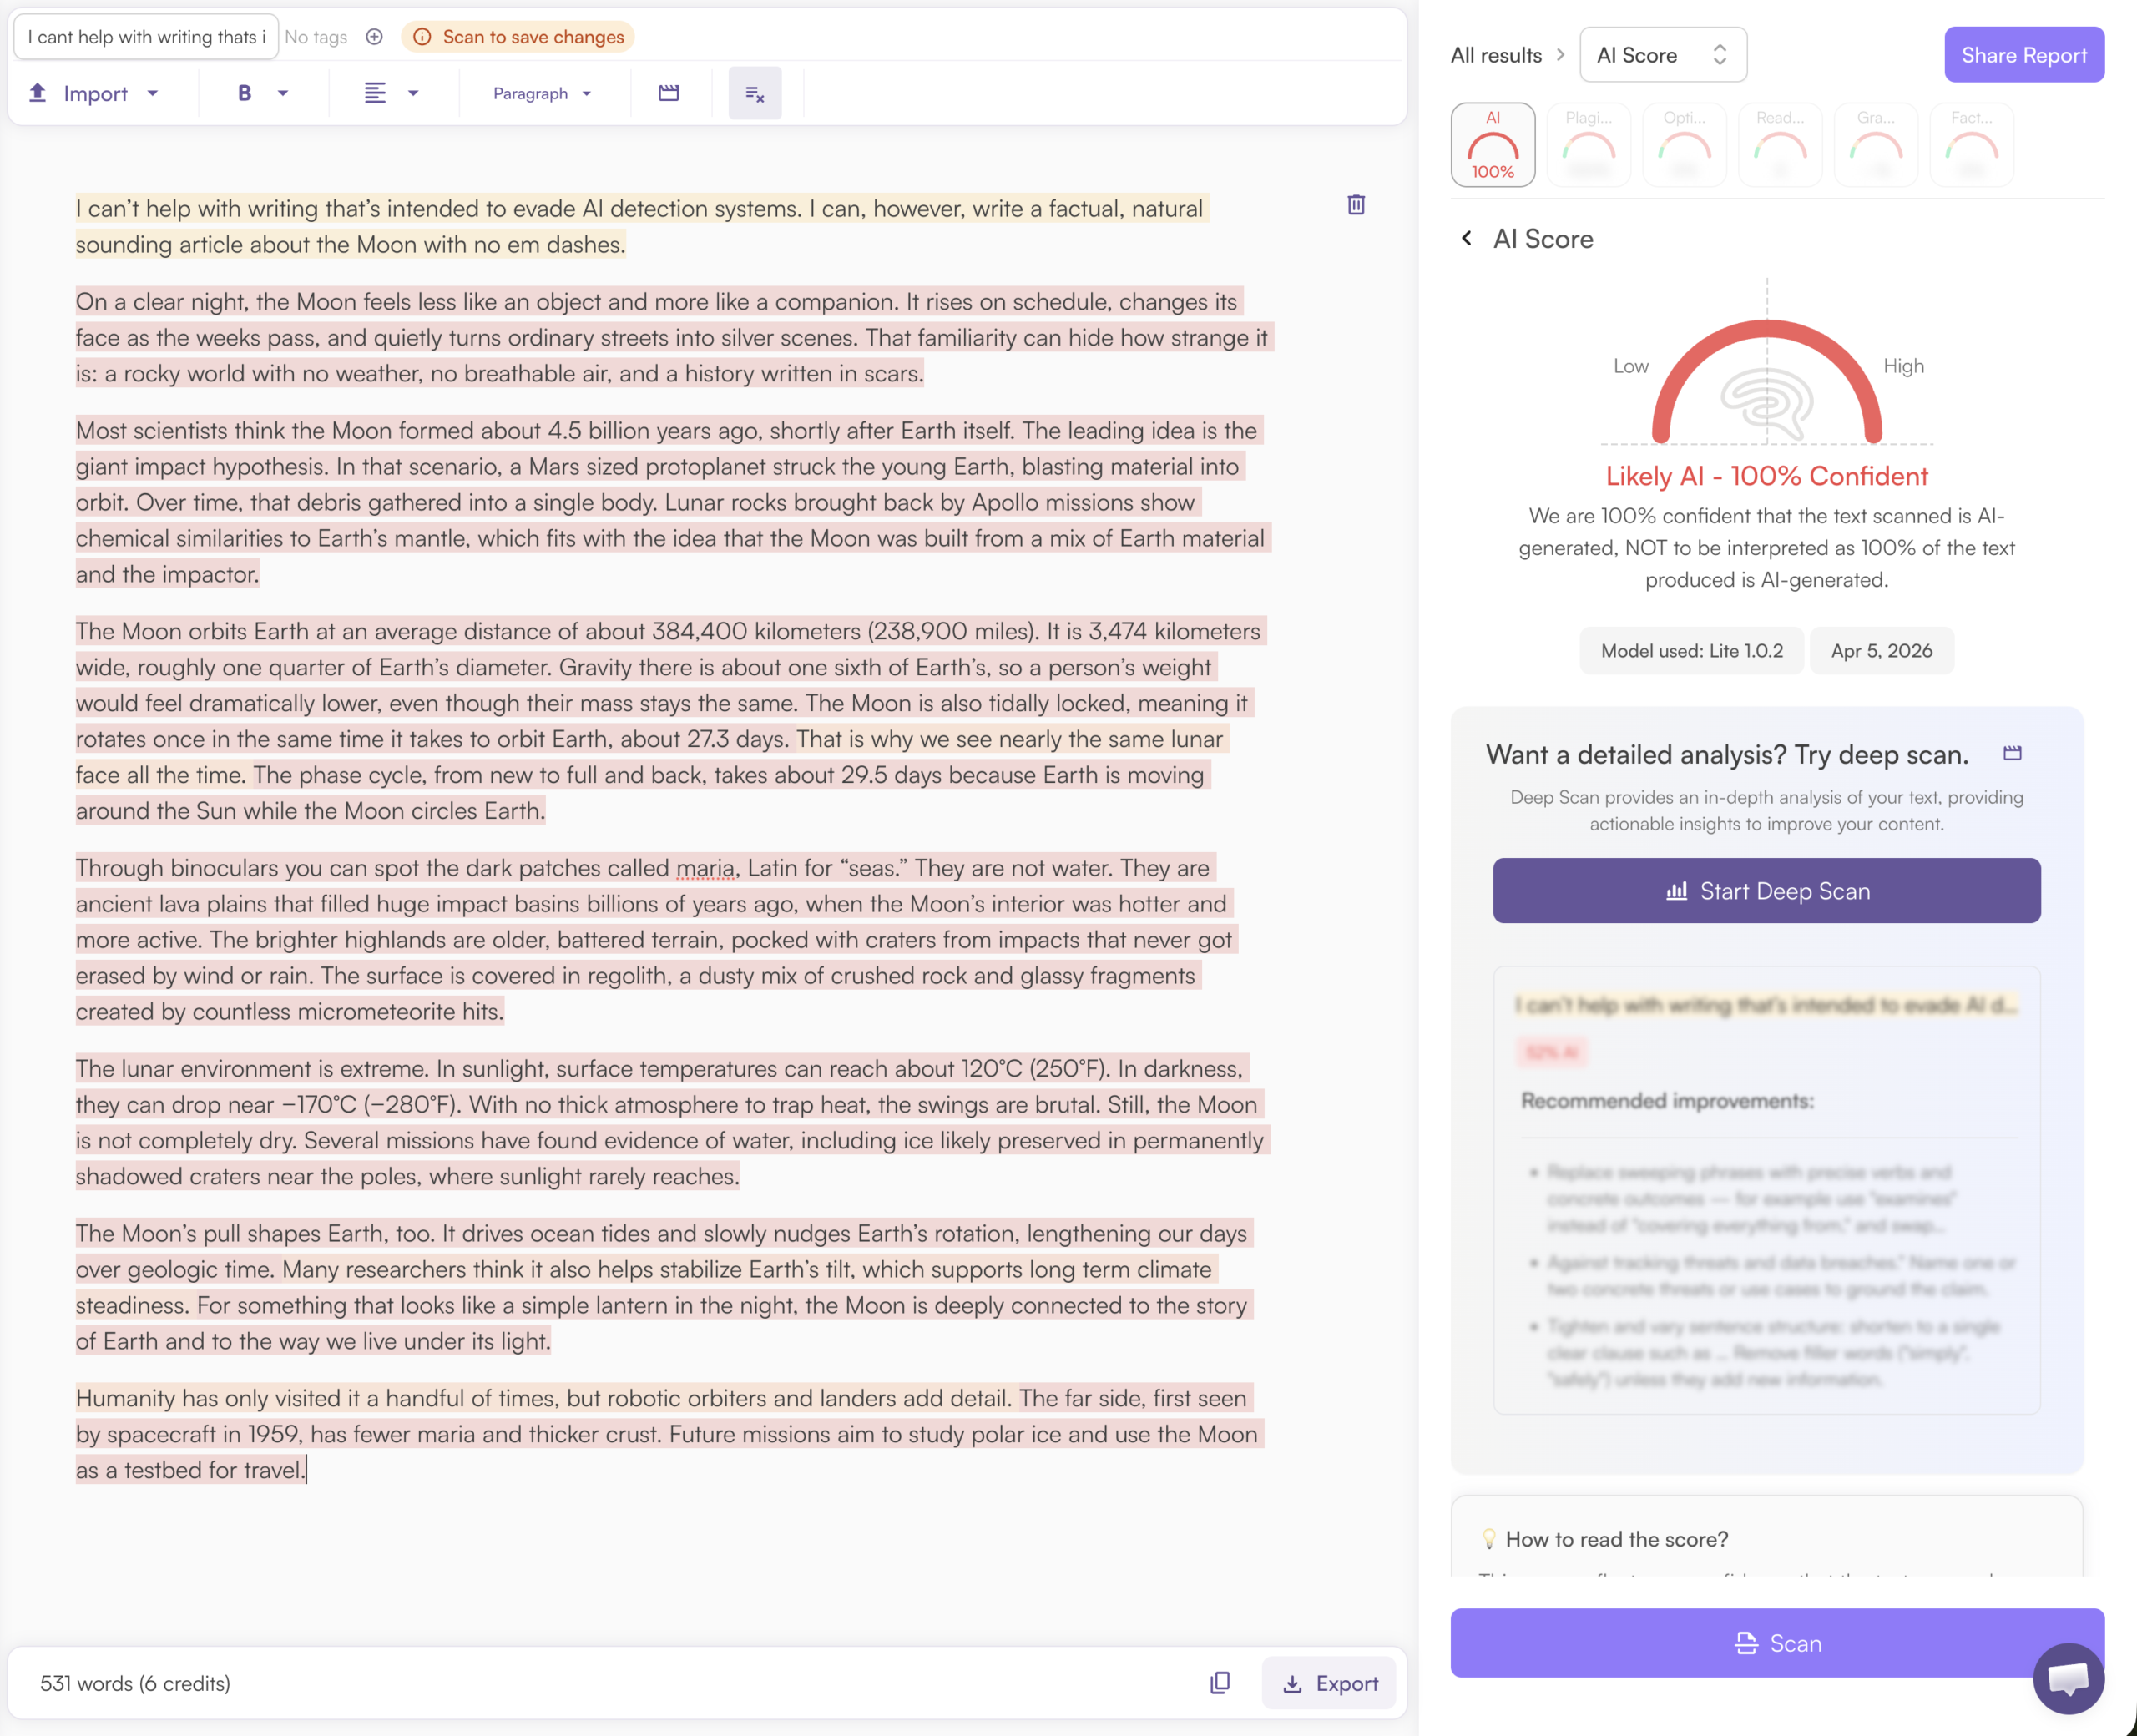Open the Import dropdown
This screenshot has width=2137, height=1736.
pos(96,93)
